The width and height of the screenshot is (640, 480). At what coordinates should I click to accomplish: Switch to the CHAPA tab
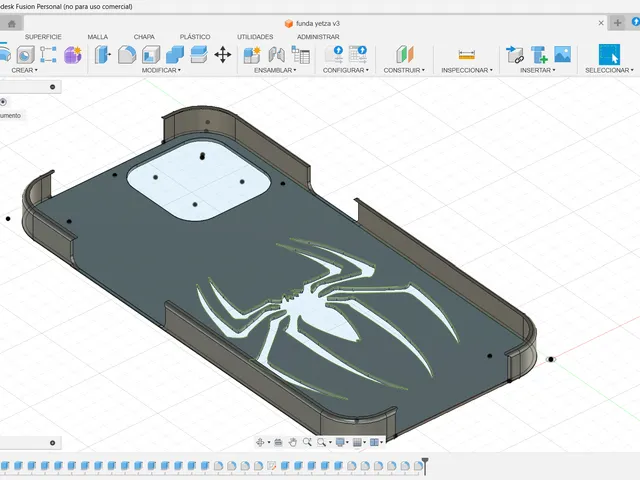144,37
